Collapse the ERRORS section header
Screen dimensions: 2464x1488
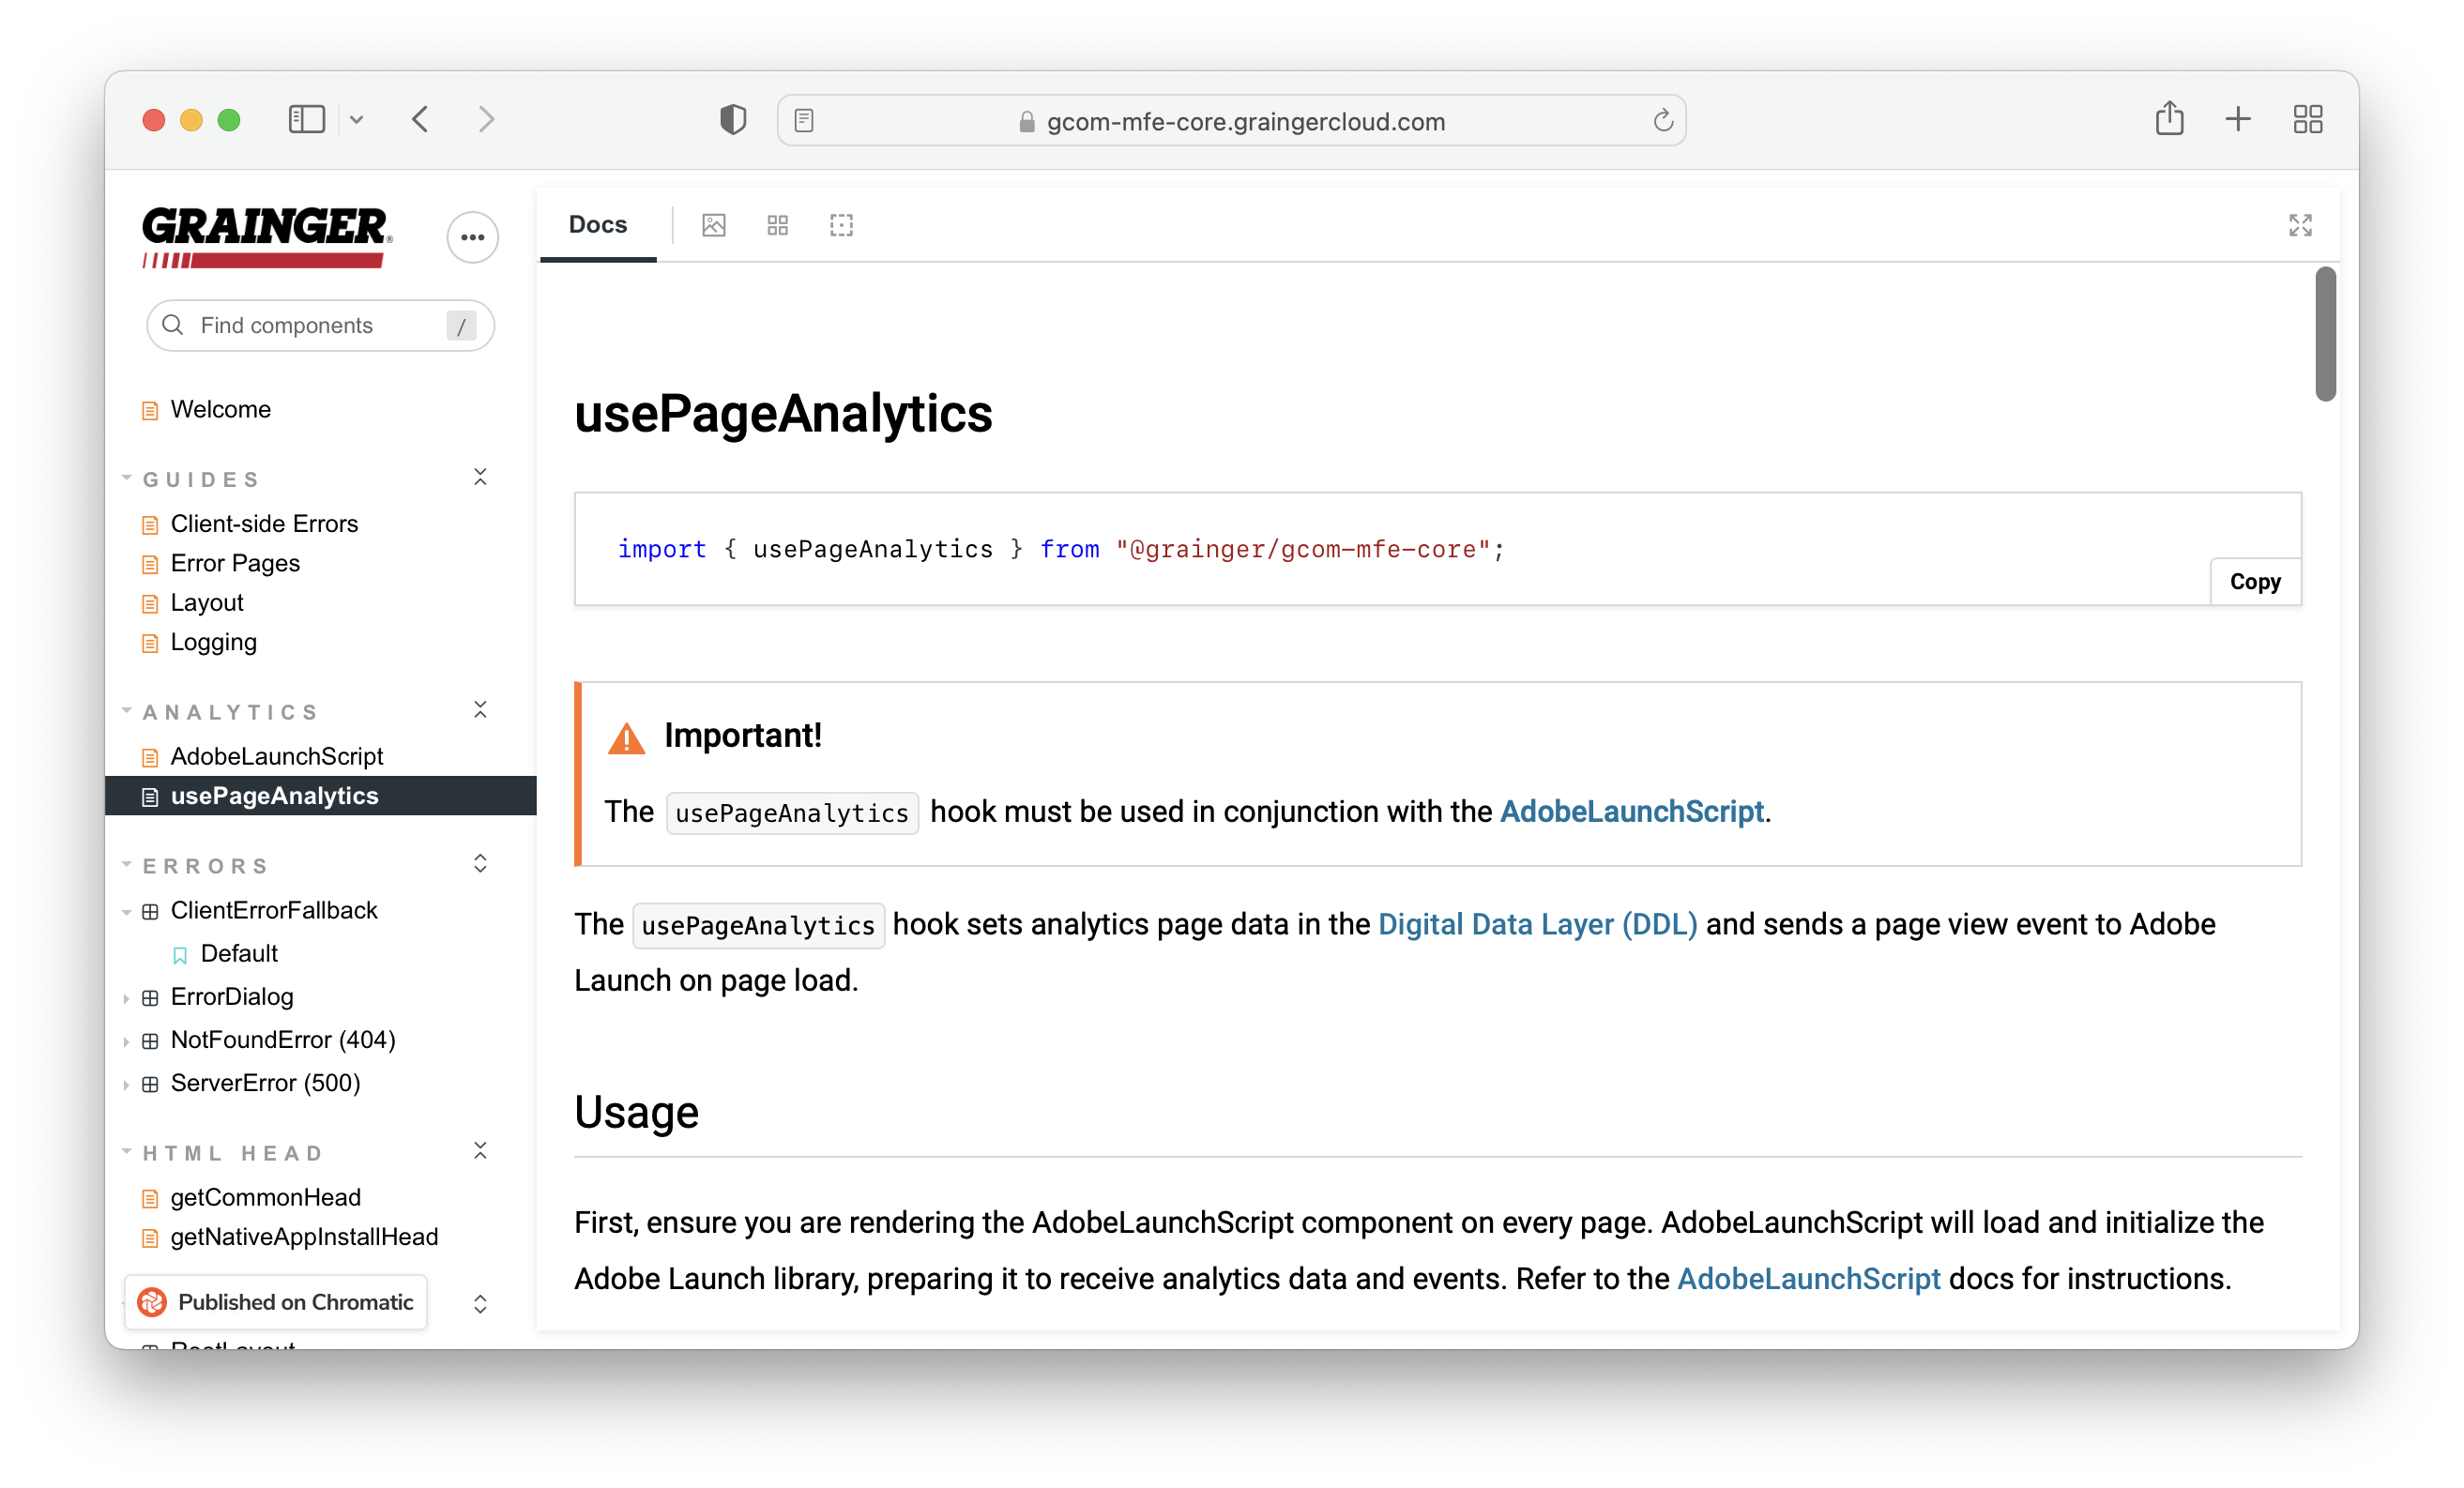coord(206,866)
